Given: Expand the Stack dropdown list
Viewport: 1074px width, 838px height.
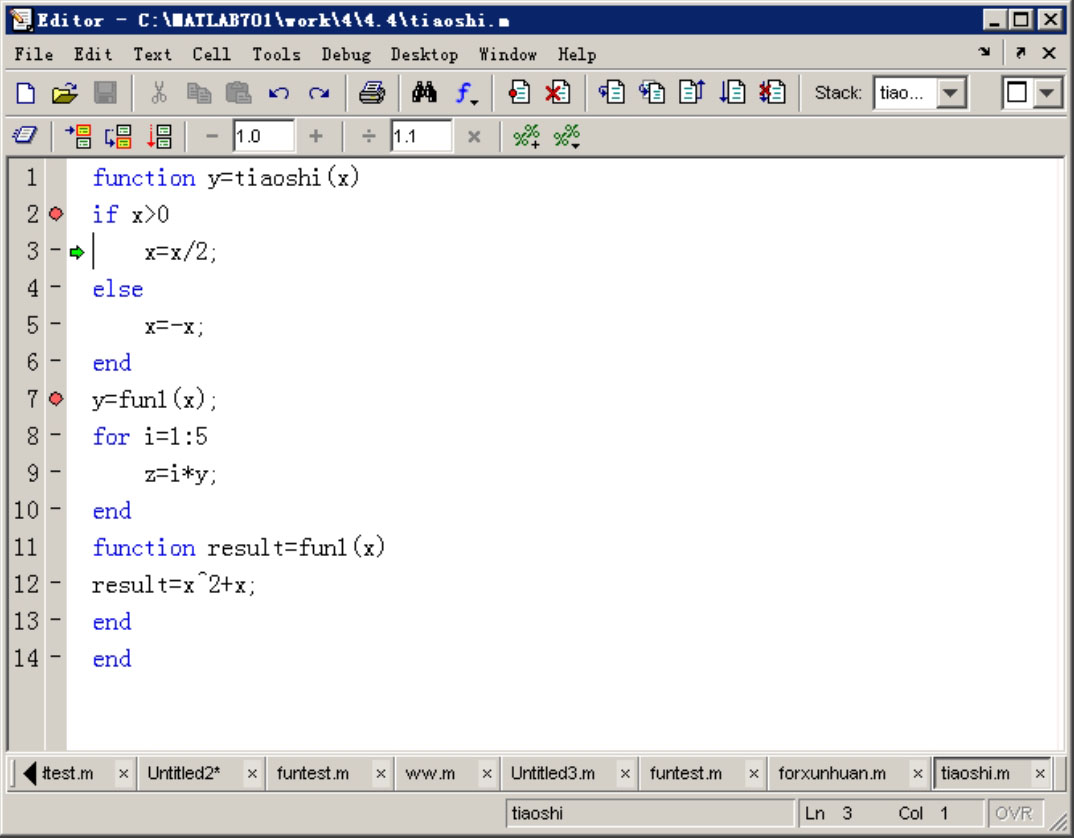Looking at the screenshot, I should click(950, 93).
